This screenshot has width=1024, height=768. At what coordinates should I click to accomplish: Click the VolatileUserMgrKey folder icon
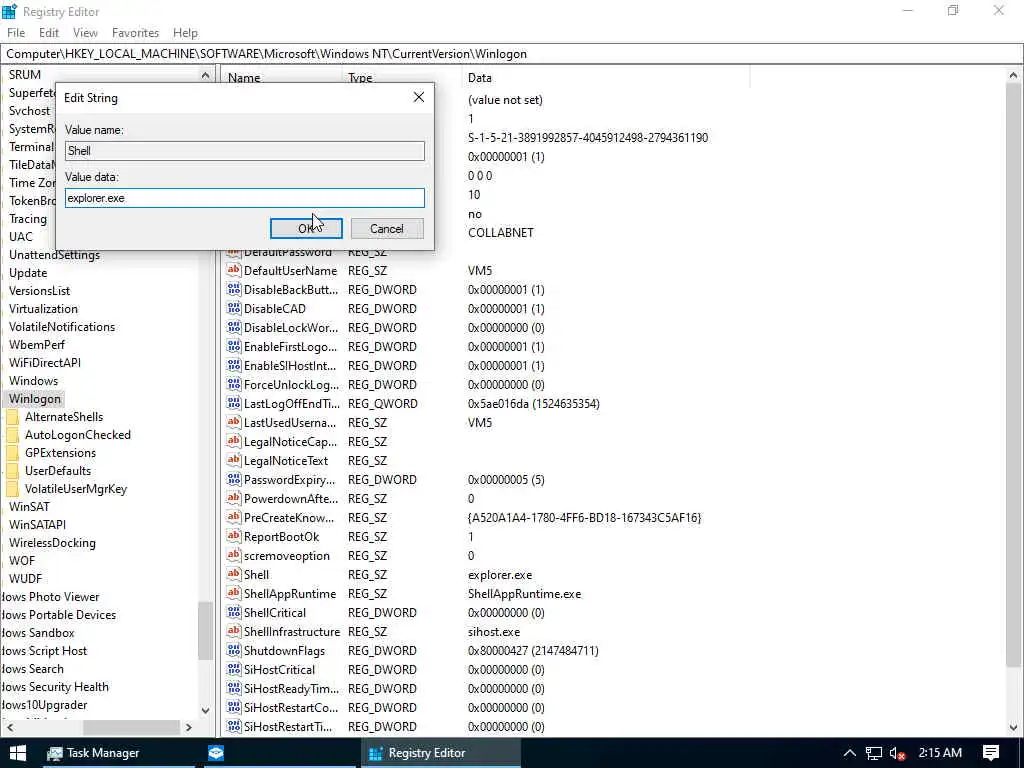pyautogui.click(x=12, y=488)
